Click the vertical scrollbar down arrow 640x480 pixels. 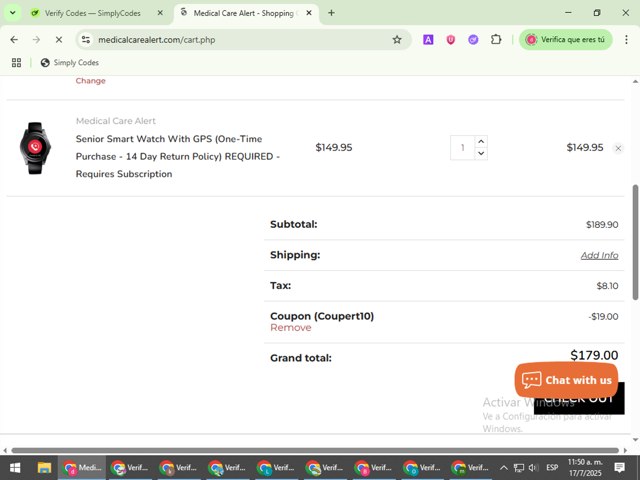(x=636, y=440)
